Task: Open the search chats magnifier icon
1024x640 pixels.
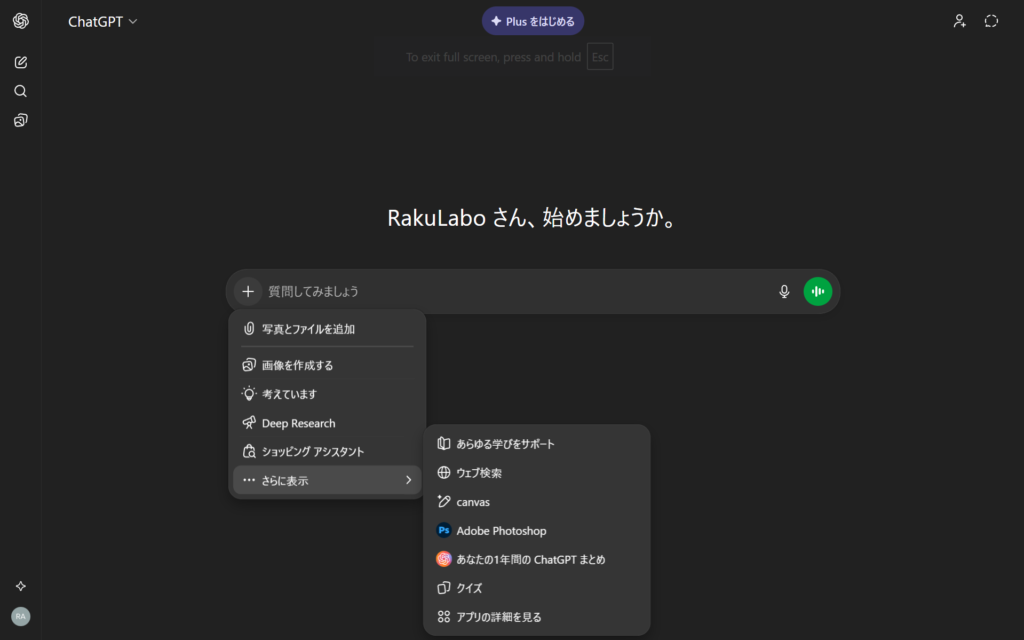Action: coord(20,91)
